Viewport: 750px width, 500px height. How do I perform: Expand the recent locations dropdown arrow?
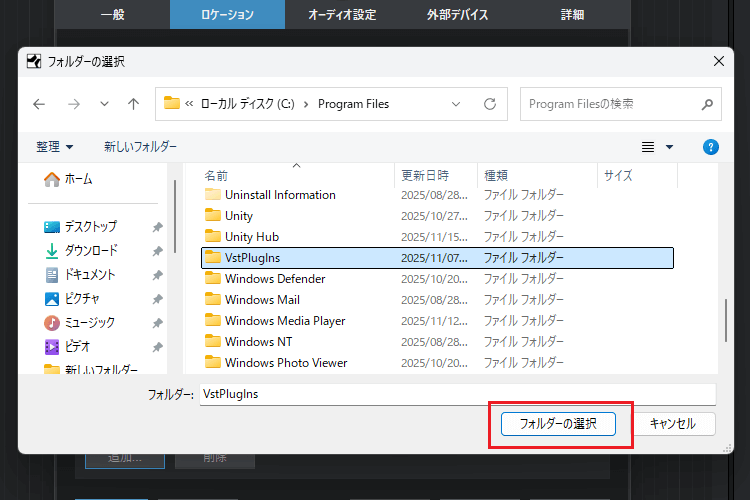click(x=104, y=104)
